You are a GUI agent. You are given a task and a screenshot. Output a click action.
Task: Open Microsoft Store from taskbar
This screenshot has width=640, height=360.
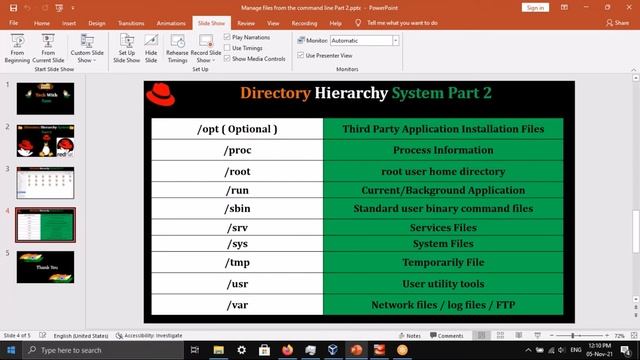[264, 350]
